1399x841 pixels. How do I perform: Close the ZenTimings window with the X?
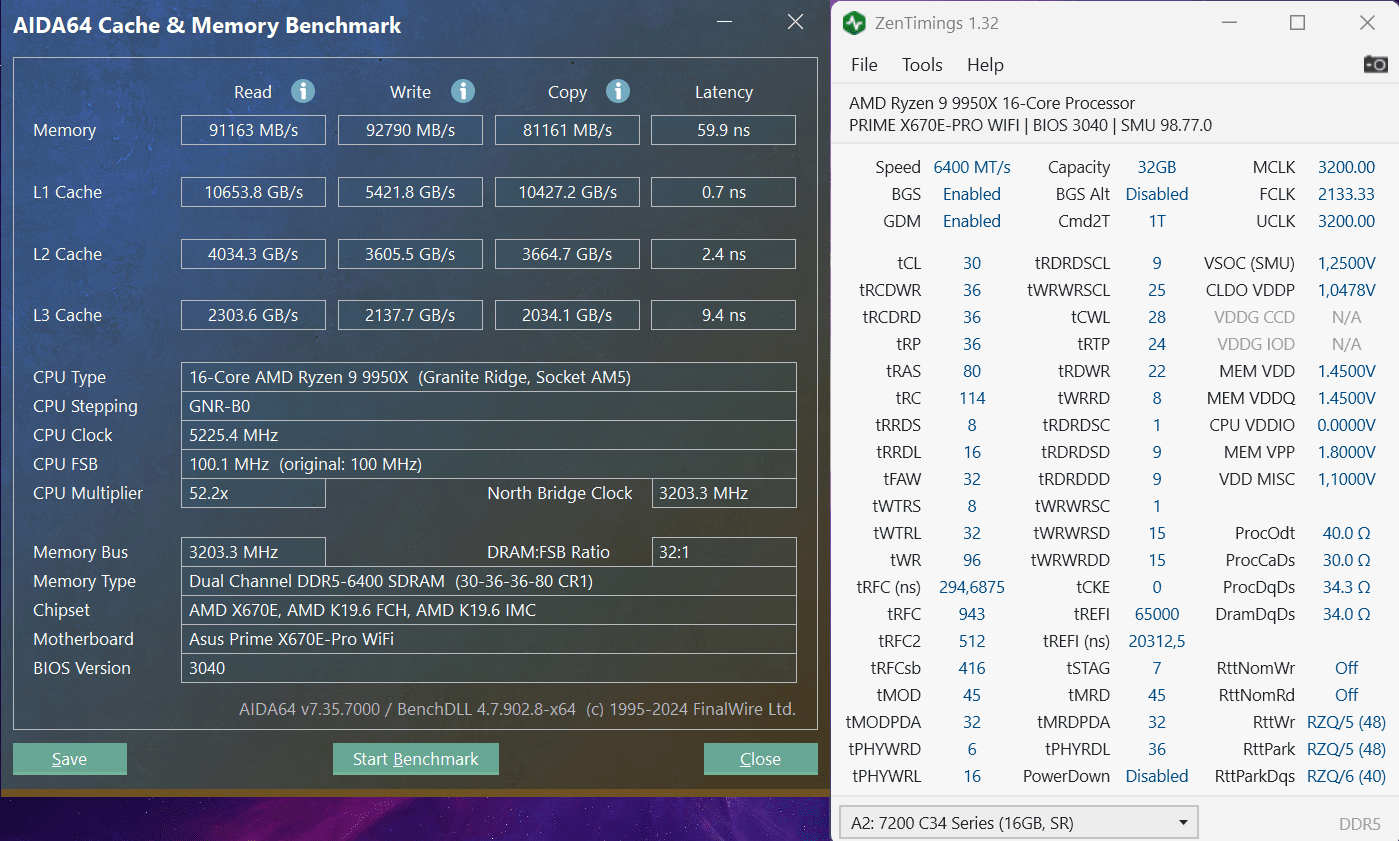coord(1367,23)
